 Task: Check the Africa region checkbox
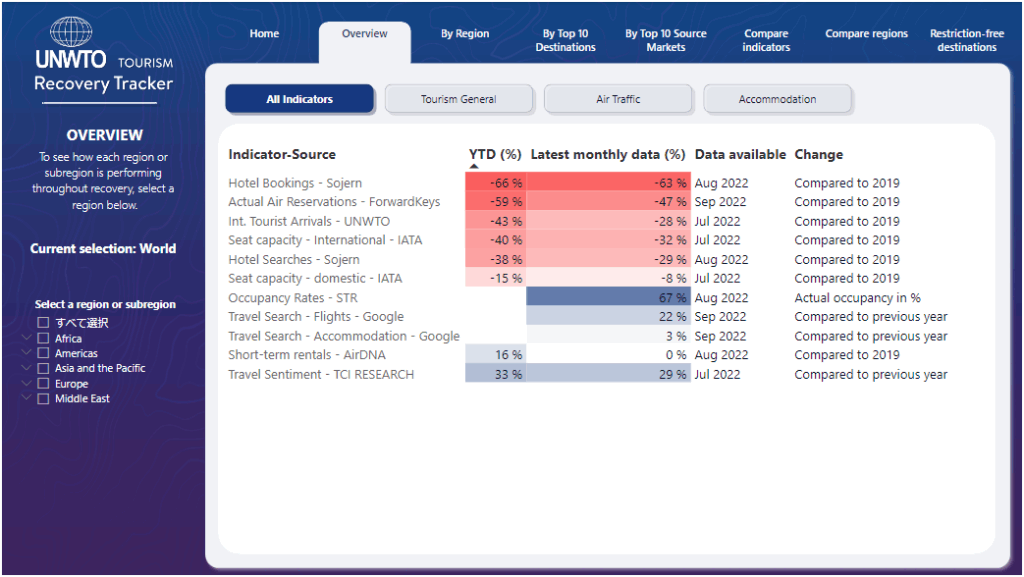43,338
